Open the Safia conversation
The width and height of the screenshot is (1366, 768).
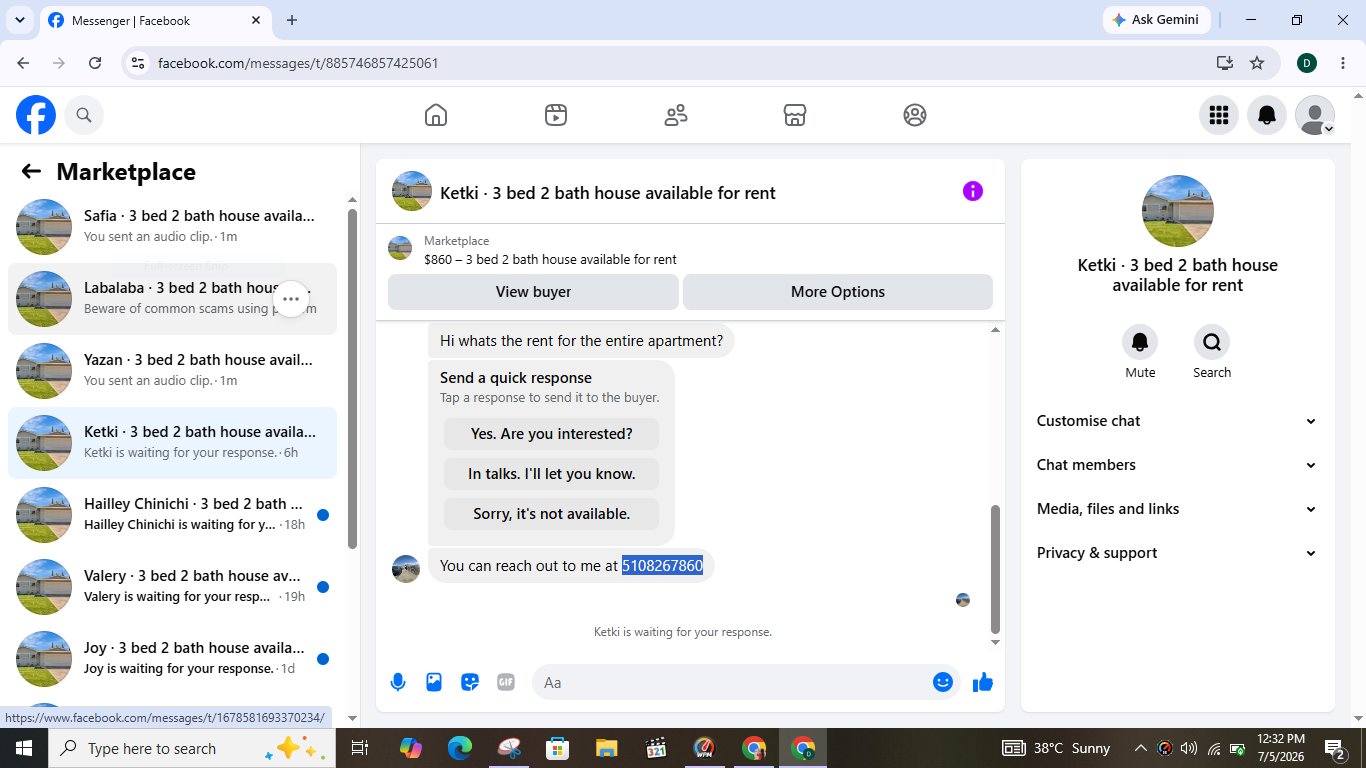(172, 227)
